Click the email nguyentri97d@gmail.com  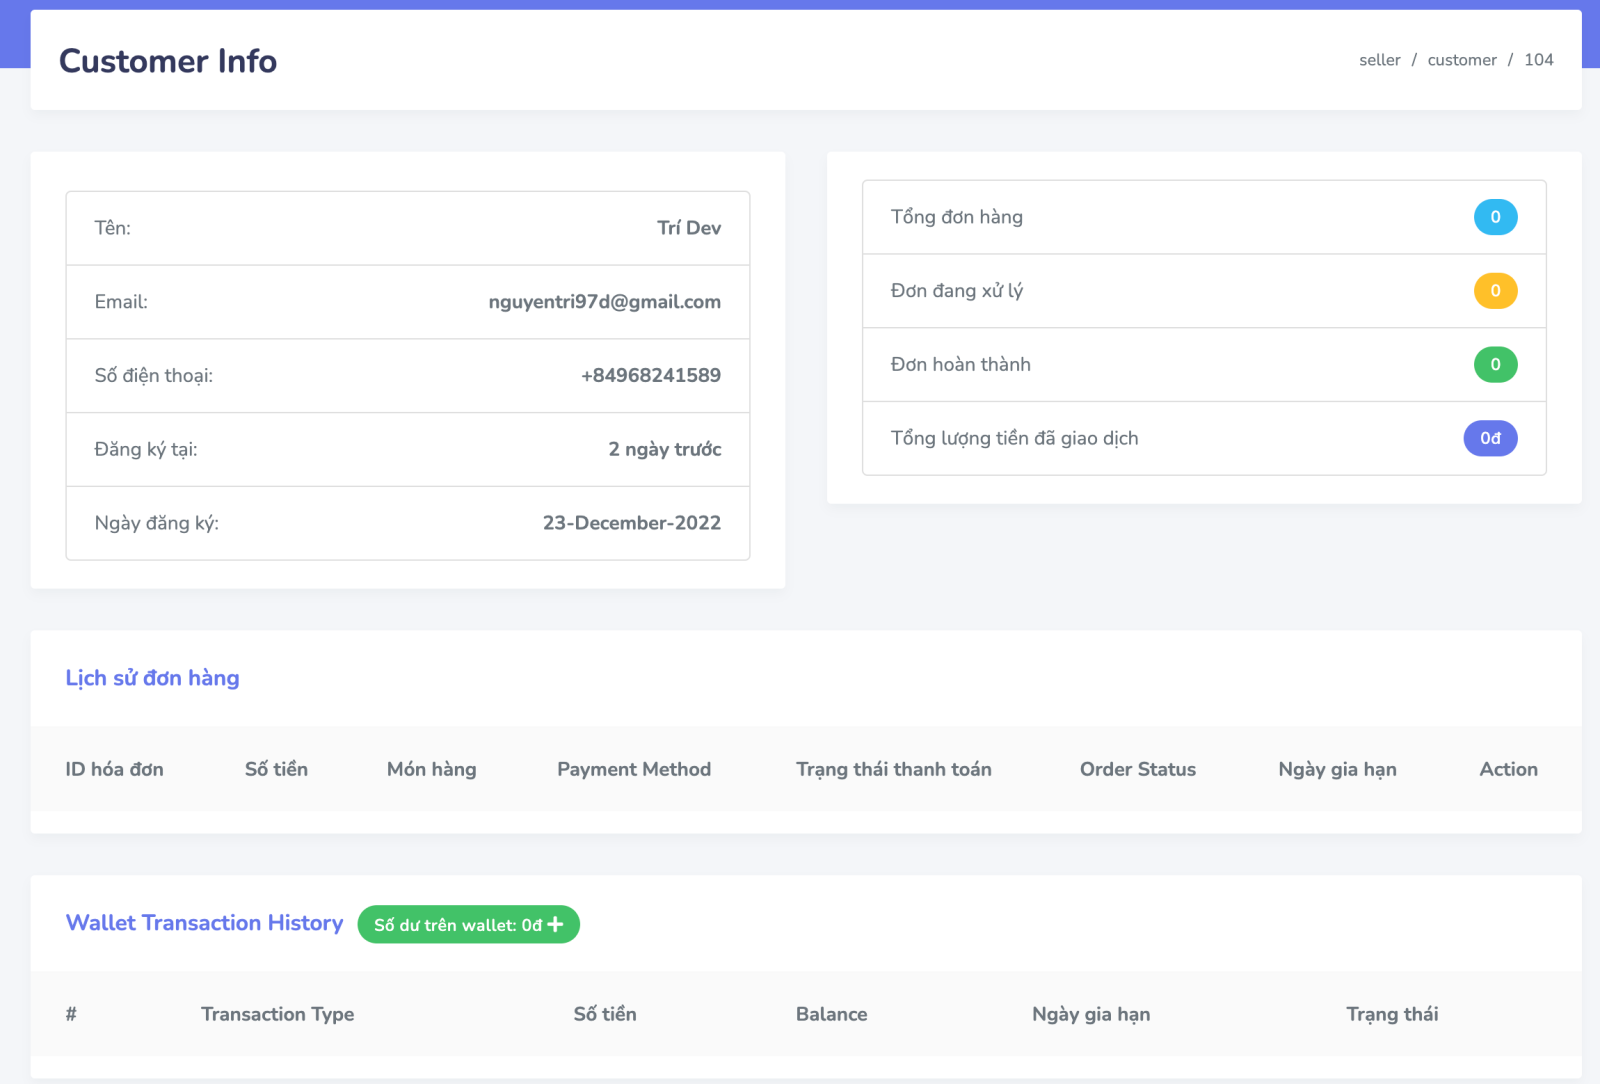(x=604, y=302)
